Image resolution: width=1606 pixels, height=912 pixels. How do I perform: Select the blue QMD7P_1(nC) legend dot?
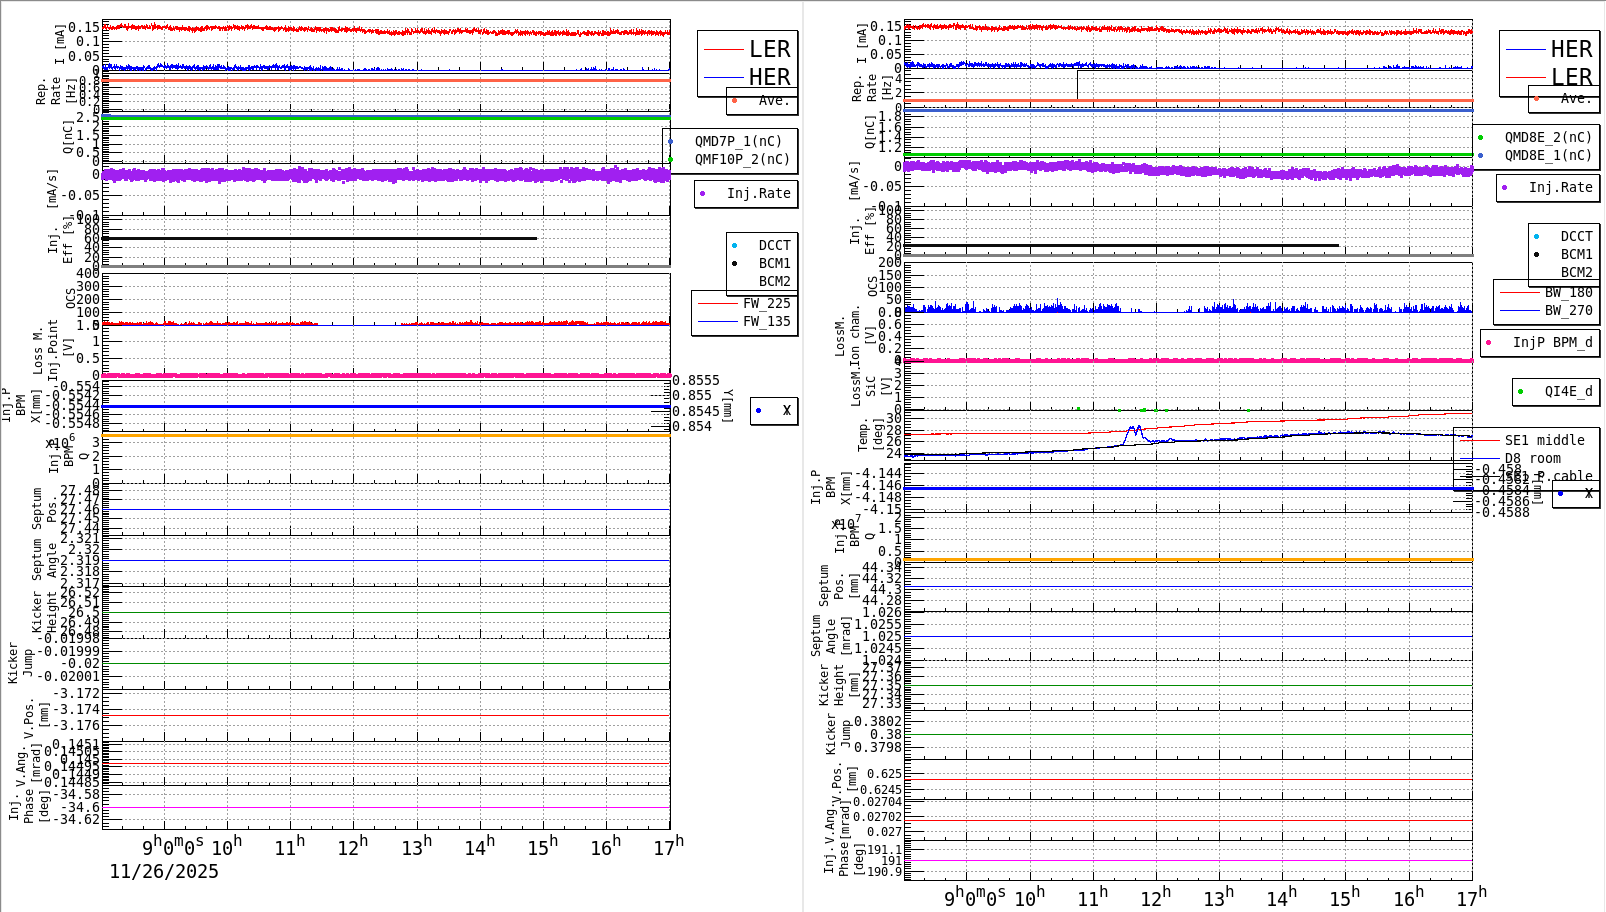(670, 141)
